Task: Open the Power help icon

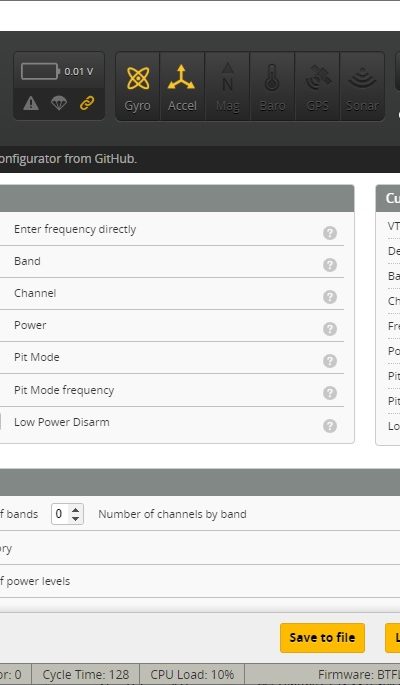Action: coord(330,329)
